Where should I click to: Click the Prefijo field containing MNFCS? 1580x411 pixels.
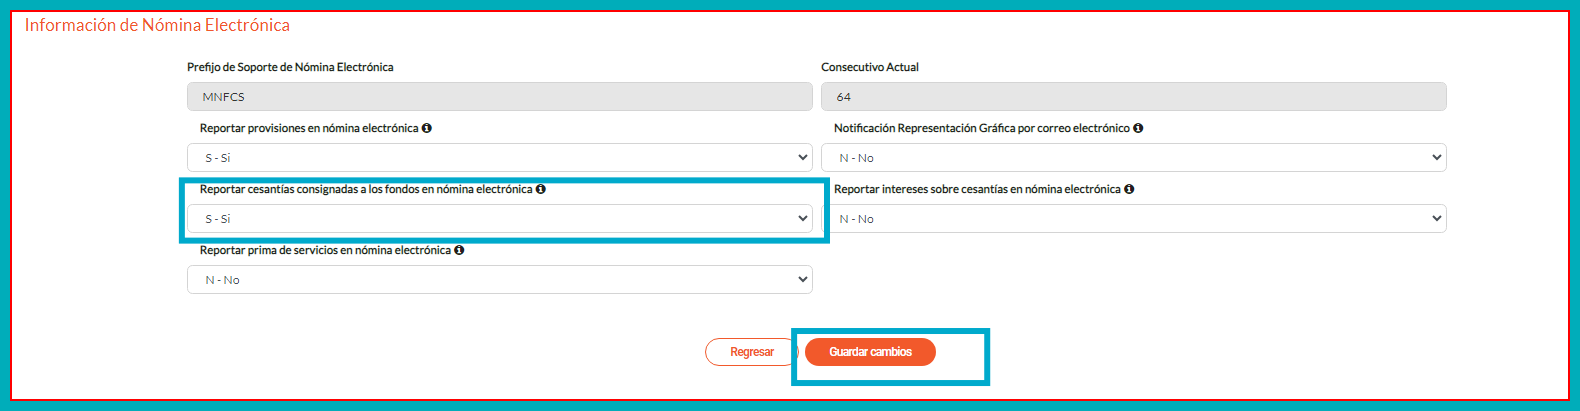[499, 97]
